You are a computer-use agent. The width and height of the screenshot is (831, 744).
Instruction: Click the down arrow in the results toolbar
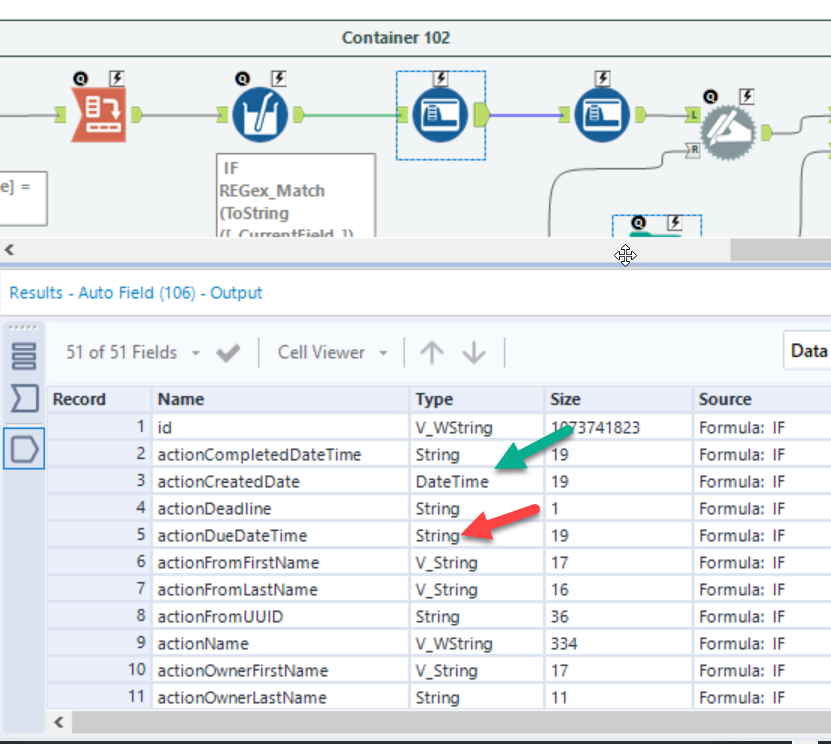471,352
